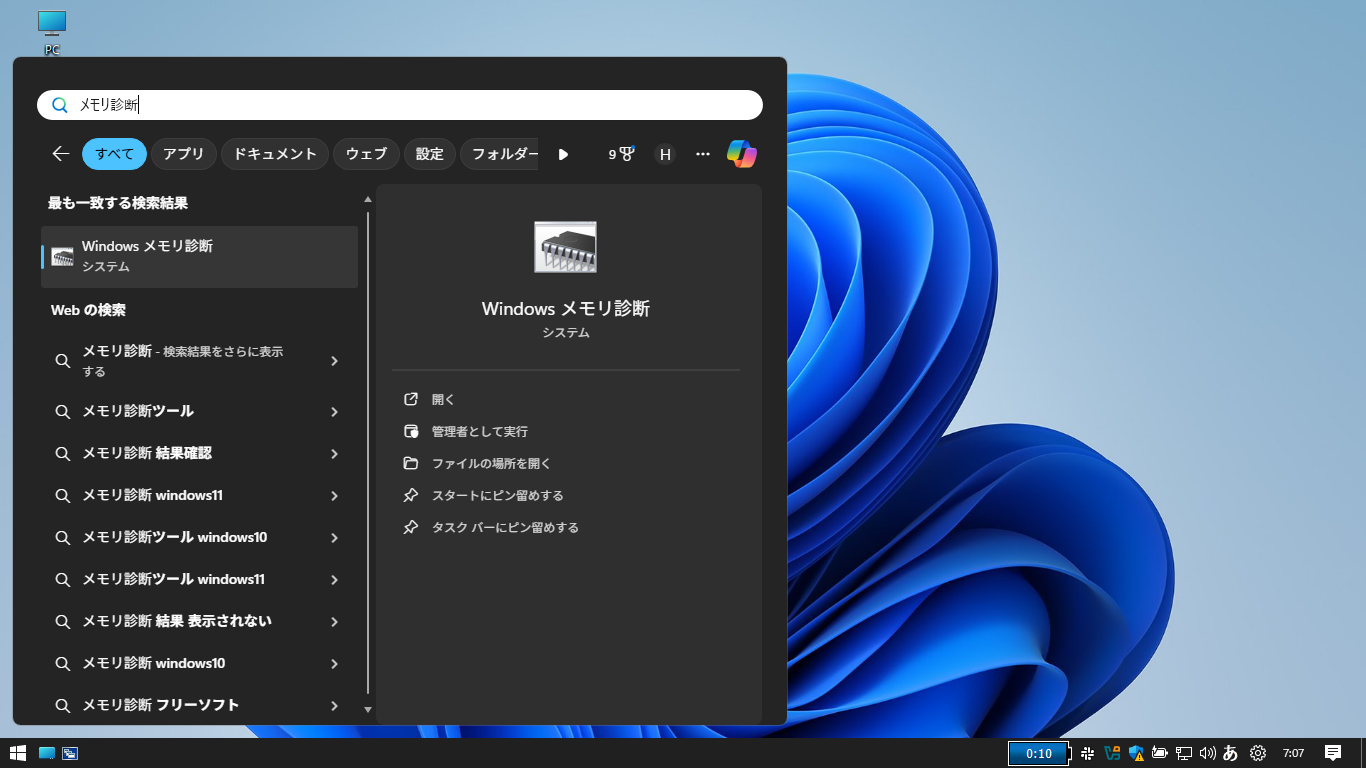Open the network tray icon

[1184, 753]
